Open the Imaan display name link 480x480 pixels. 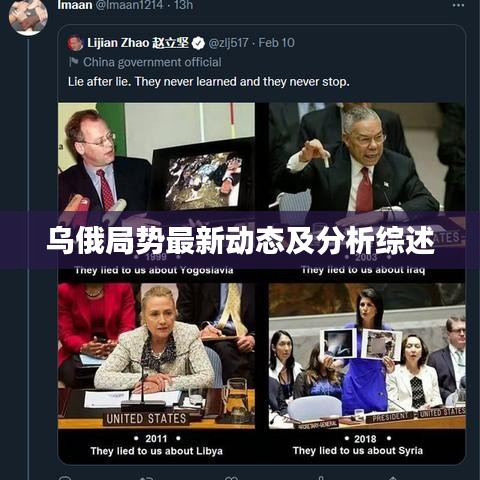[x=75, y=5]
